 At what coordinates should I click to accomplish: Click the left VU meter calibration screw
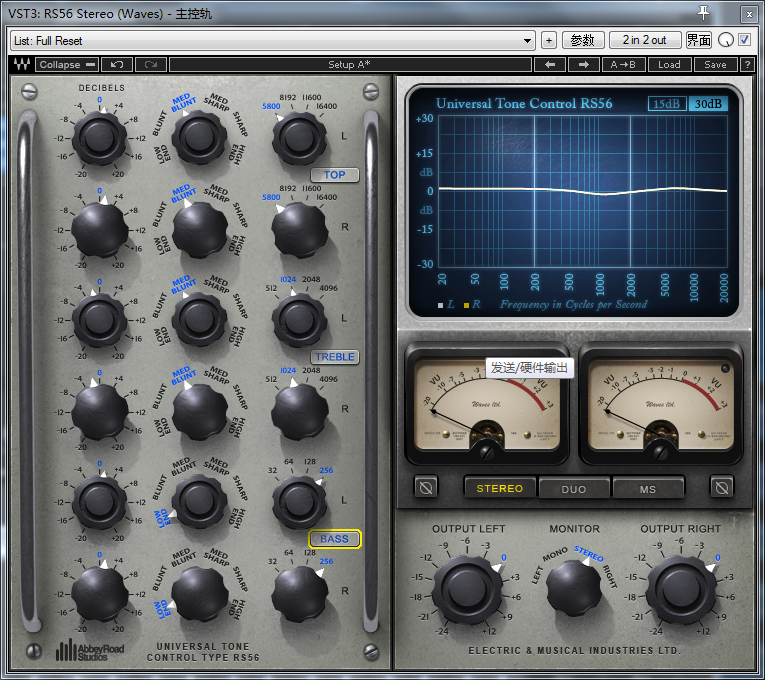tap(486, 452)
